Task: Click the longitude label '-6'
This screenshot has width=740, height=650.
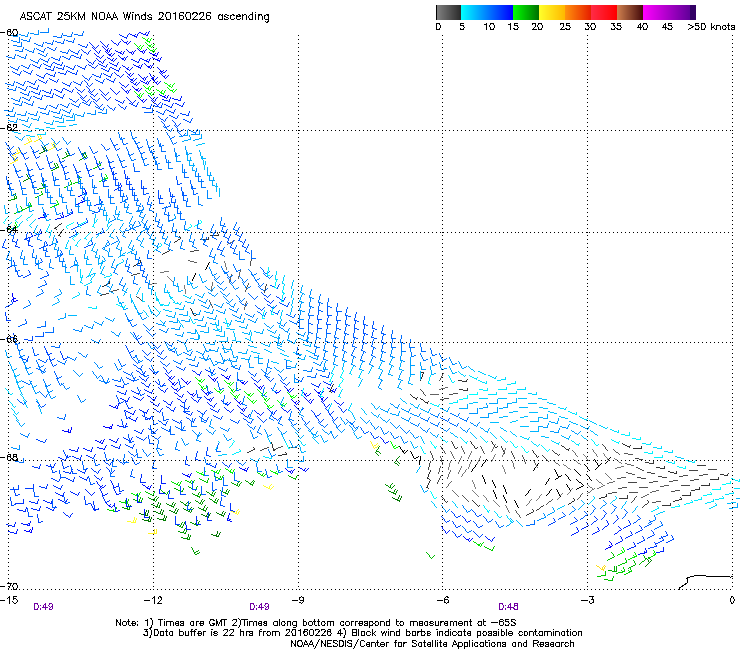Action: coord(442,600)
